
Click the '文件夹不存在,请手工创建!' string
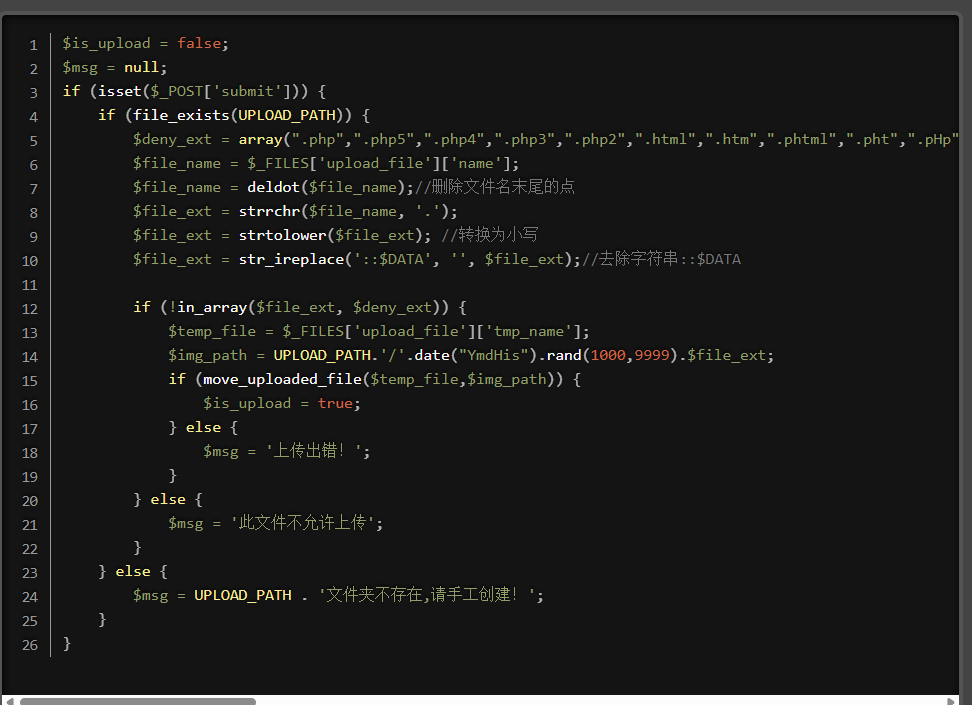[427, 595]
